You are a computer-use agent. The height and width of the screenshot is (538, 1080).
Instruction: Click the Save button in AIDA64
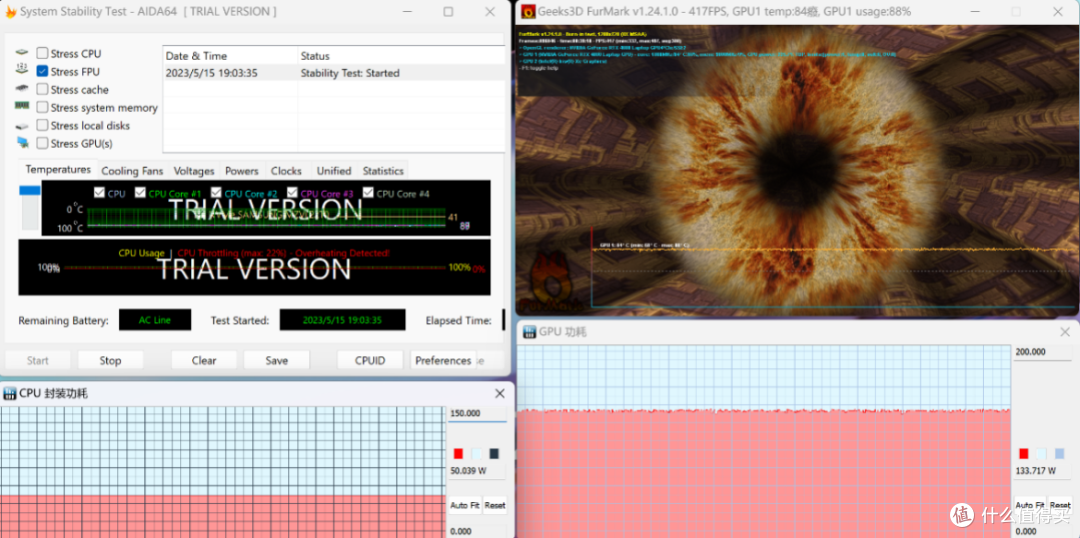[277, 360]
